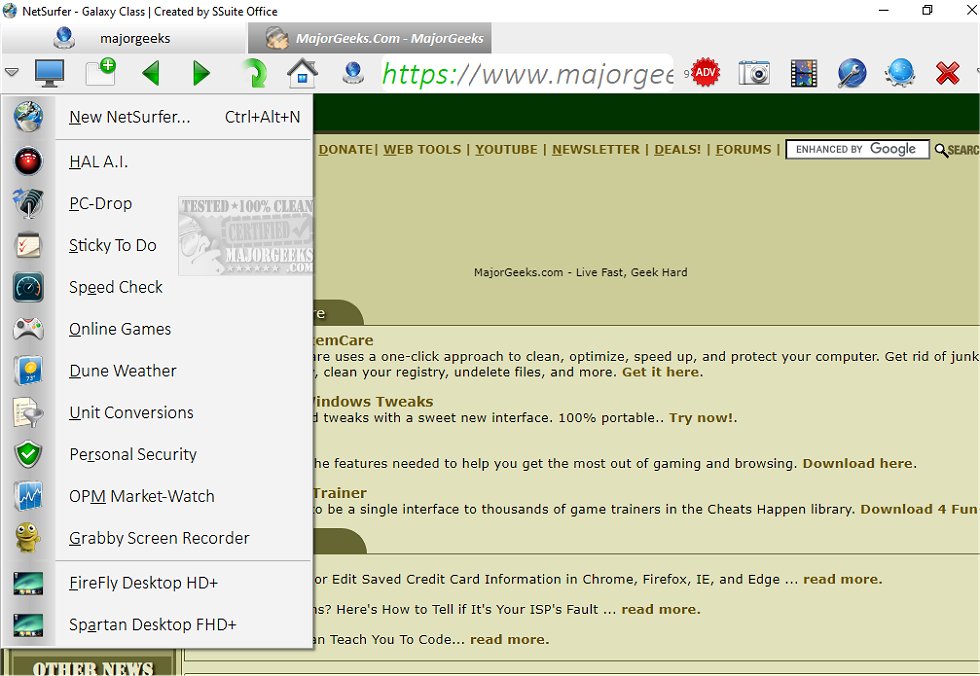Toggle the red ADV ad-blocker badge
Screen dimensions: 980x676
pyautogui.click(x=705, y=72)
